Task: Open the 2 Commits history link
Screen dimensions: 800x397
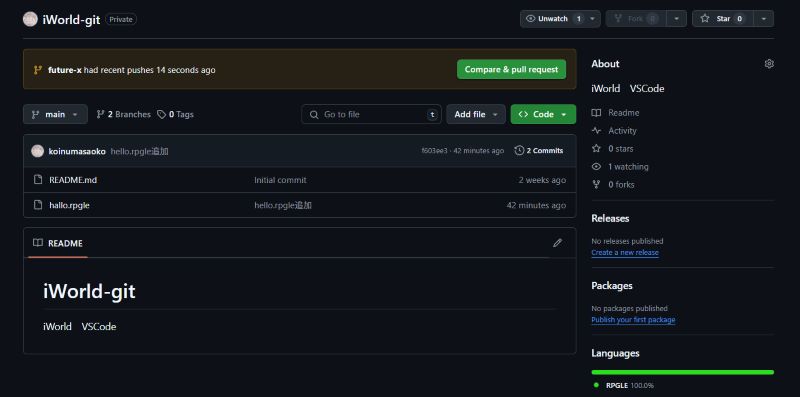Action: pos(539,151)
